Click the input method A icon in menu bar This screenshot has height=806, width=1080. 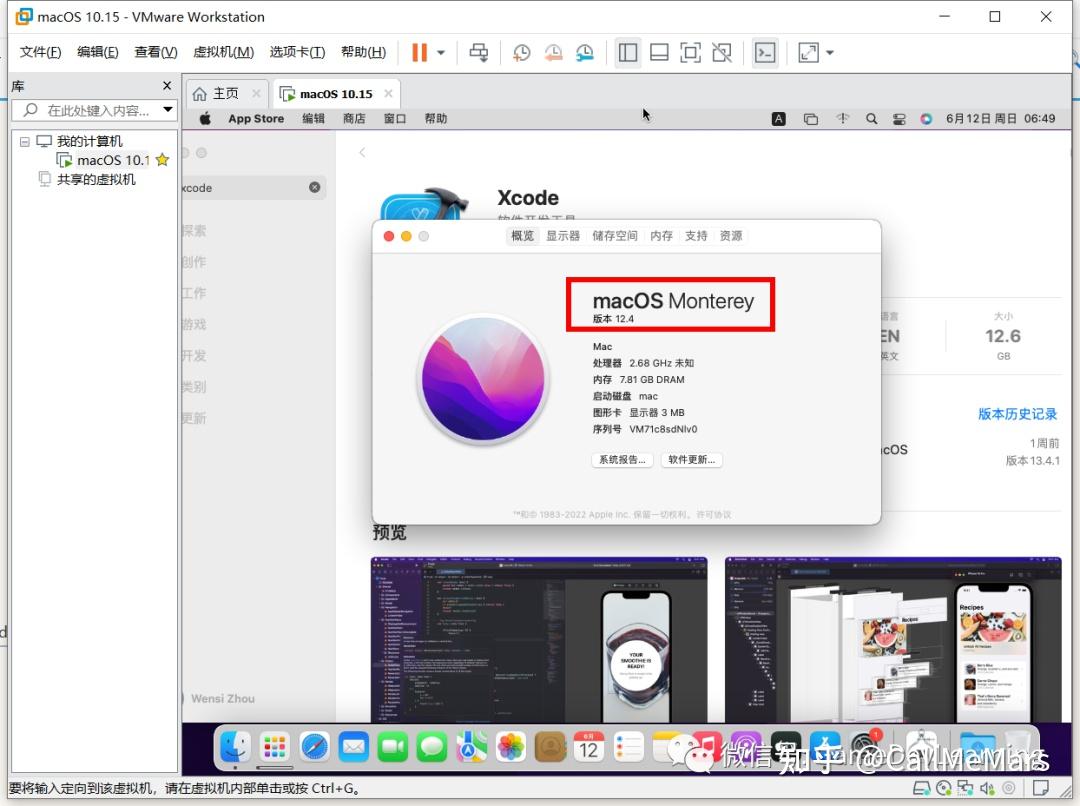click(x=778, y=118)
